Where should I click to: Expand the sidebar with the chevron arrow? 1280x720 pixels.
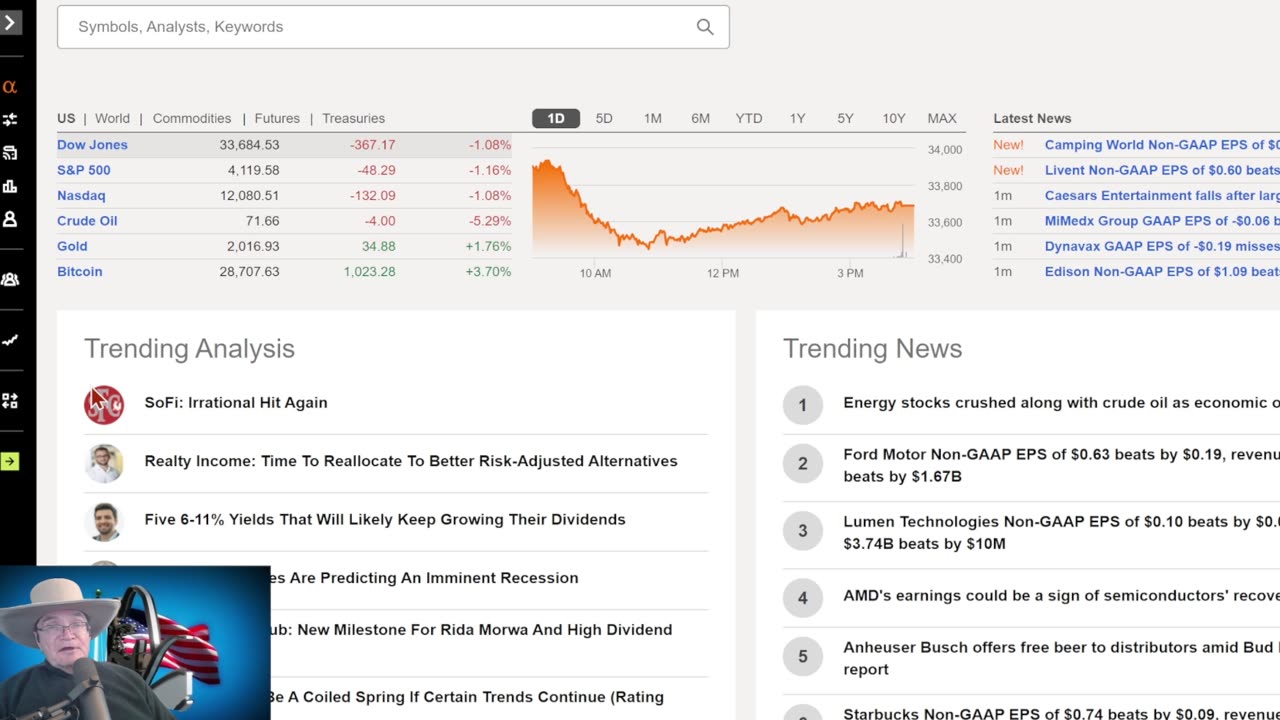click(x=10, y=21)
